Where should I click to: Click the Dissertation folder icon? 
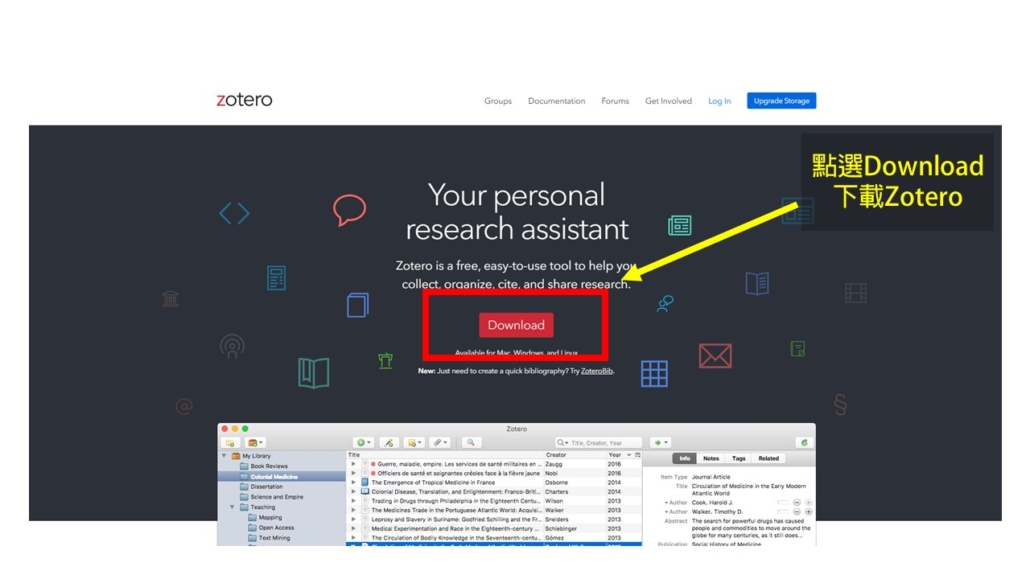tap(244, 487)
